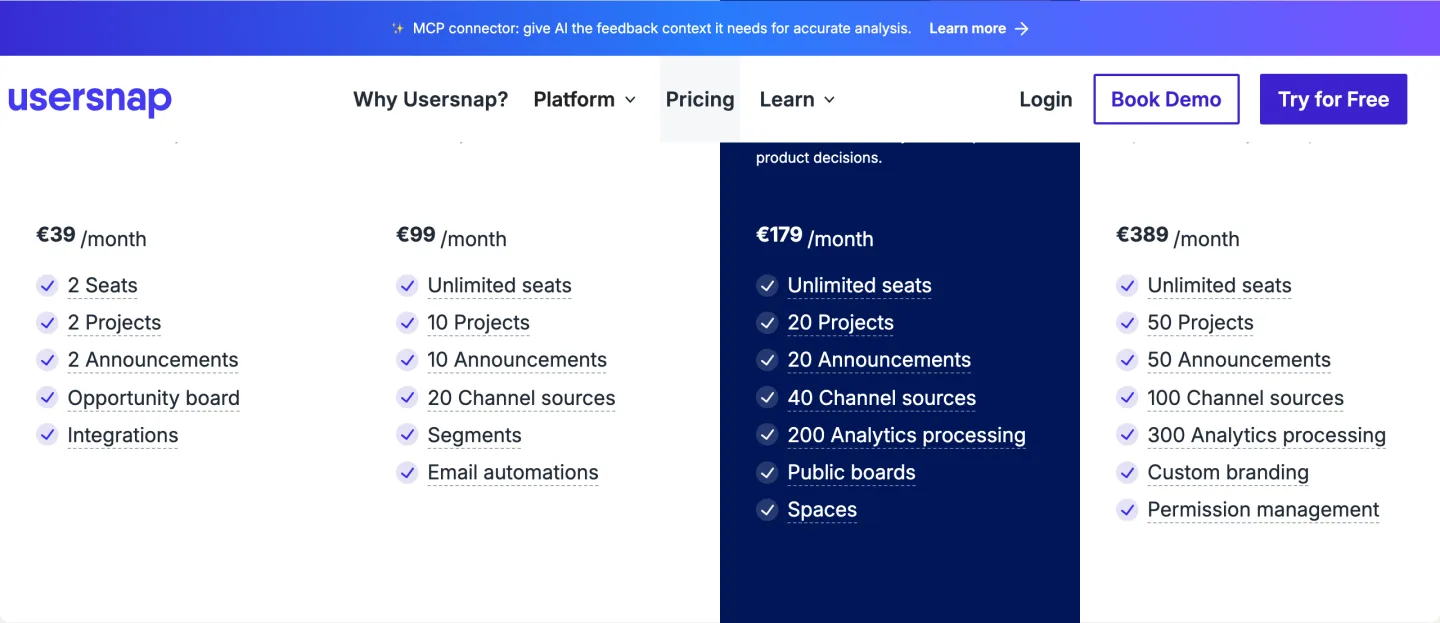This screenshot has width=1440, height=623.
Task: Open the Platform nav item
Action: pos(585,100)
